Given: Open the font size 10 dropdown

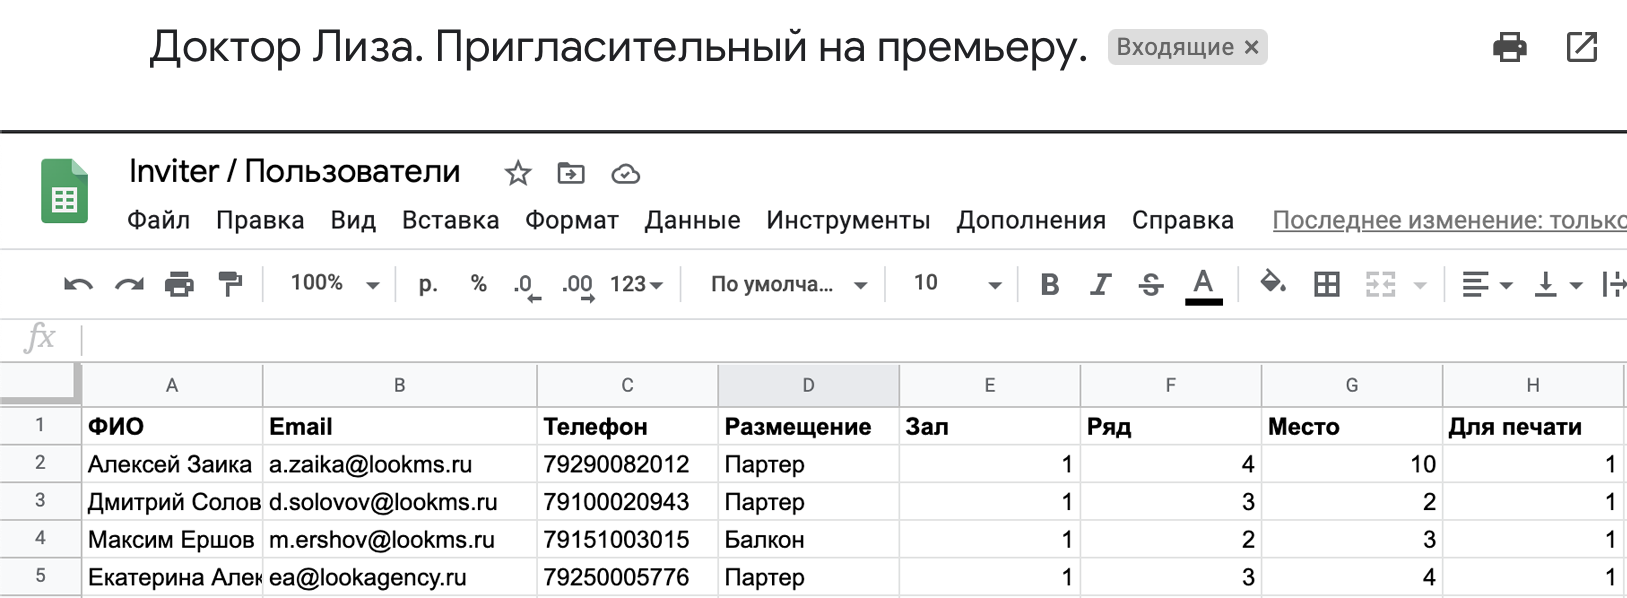Looking at the screenshot, I should (957, 284).
